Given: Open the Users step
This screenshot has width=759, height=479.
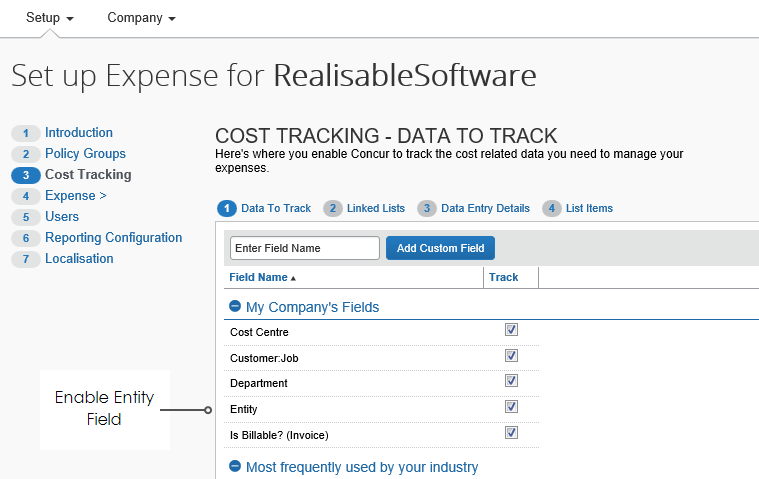Looking at the screenshot, I should 62,217.
